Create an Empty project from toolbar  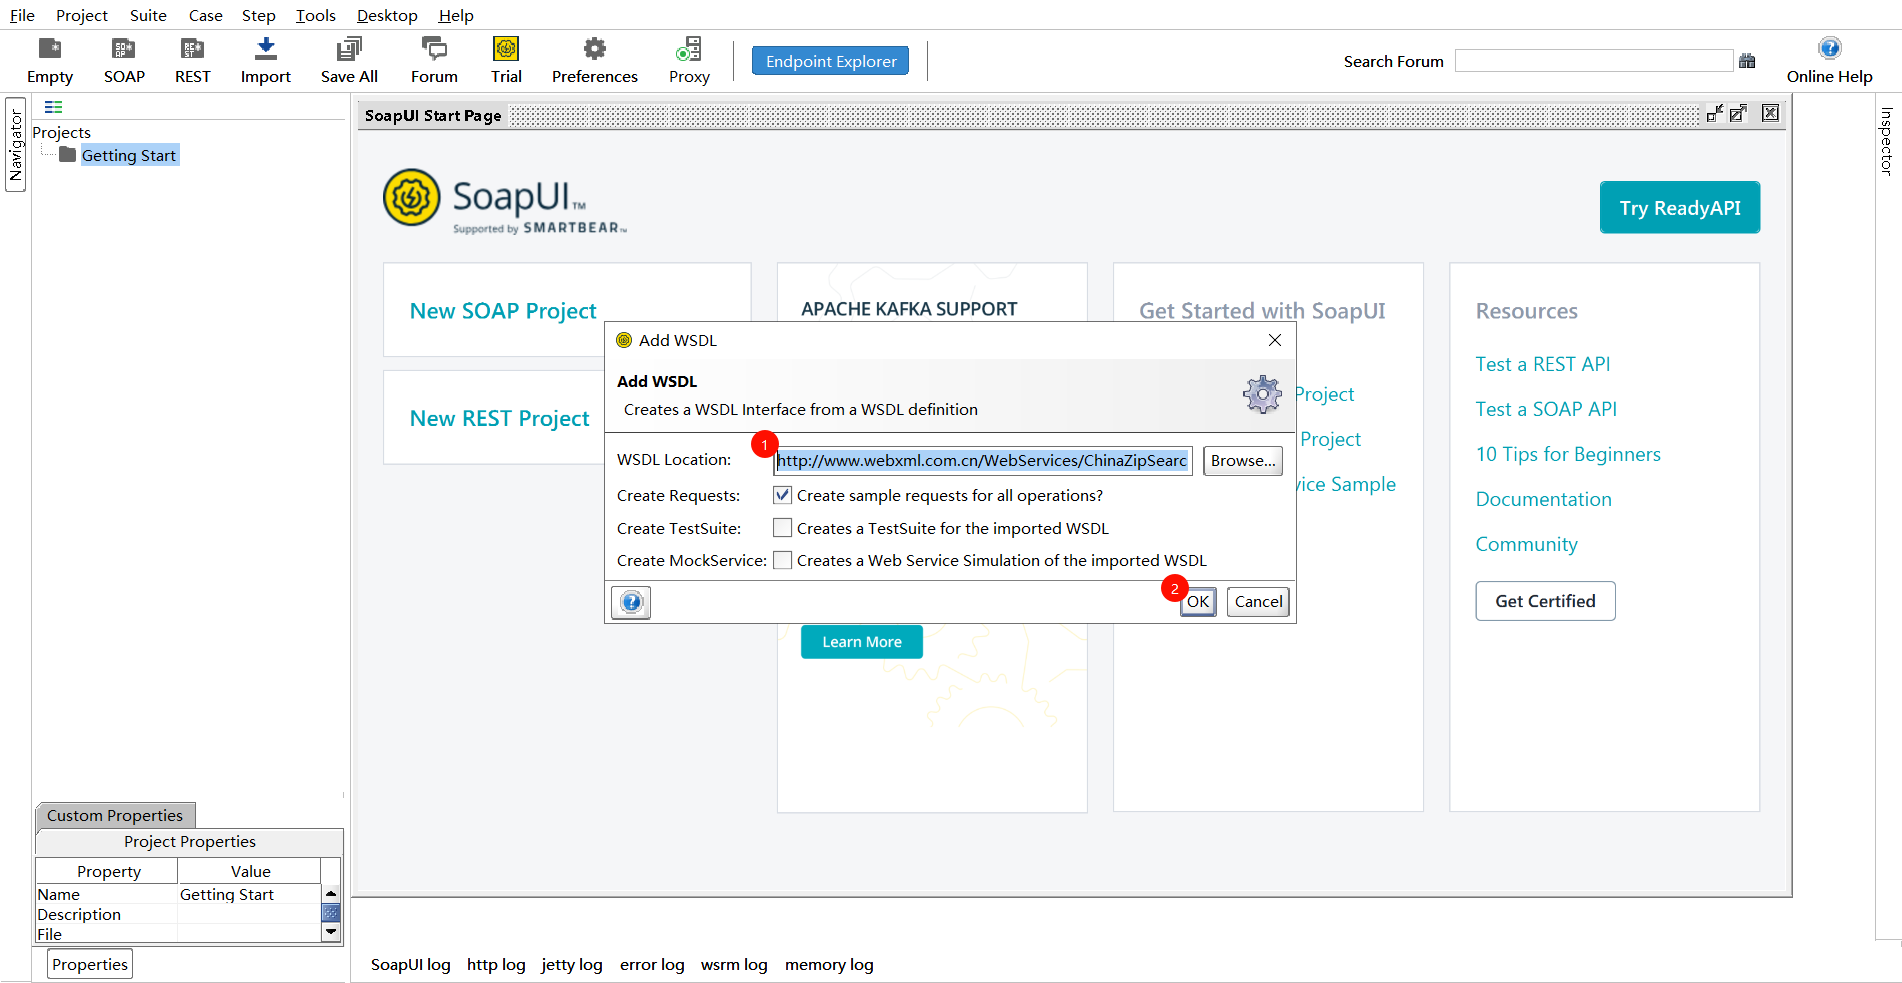tap(50, 61)
